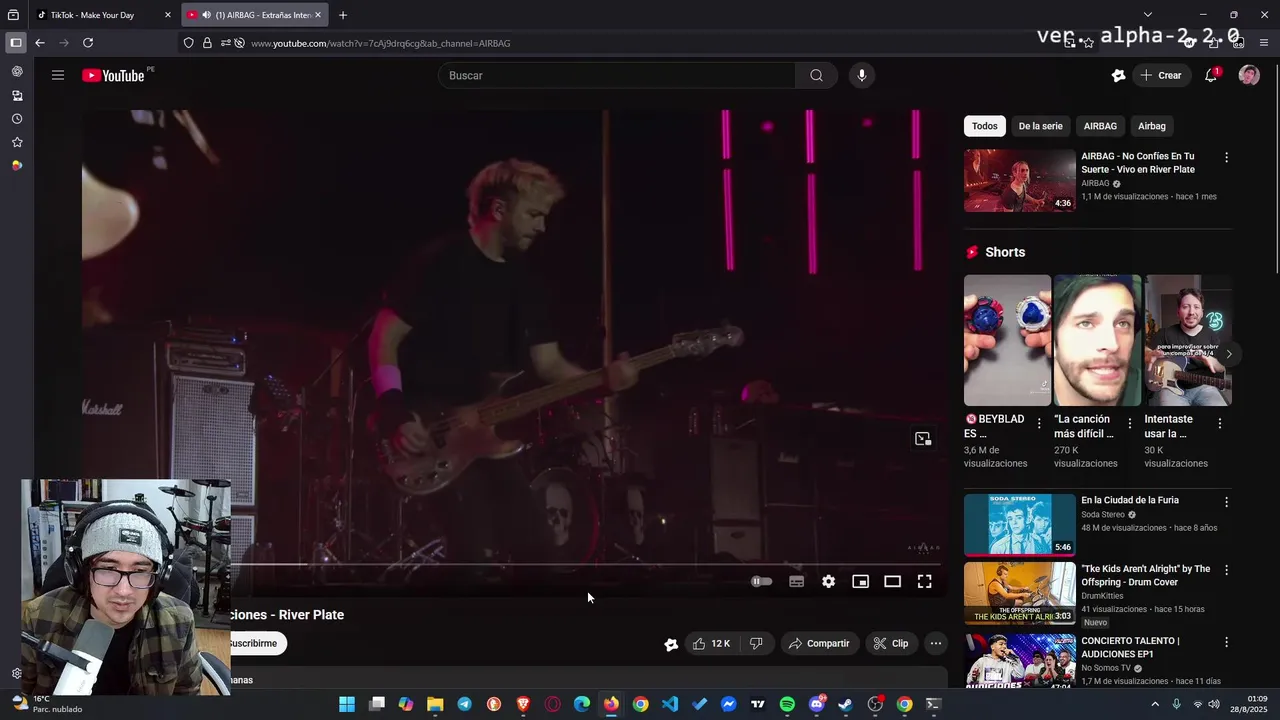Show next Shorts with arrow chevron
Screen dimensions: 1280x720
(1229, 354)
